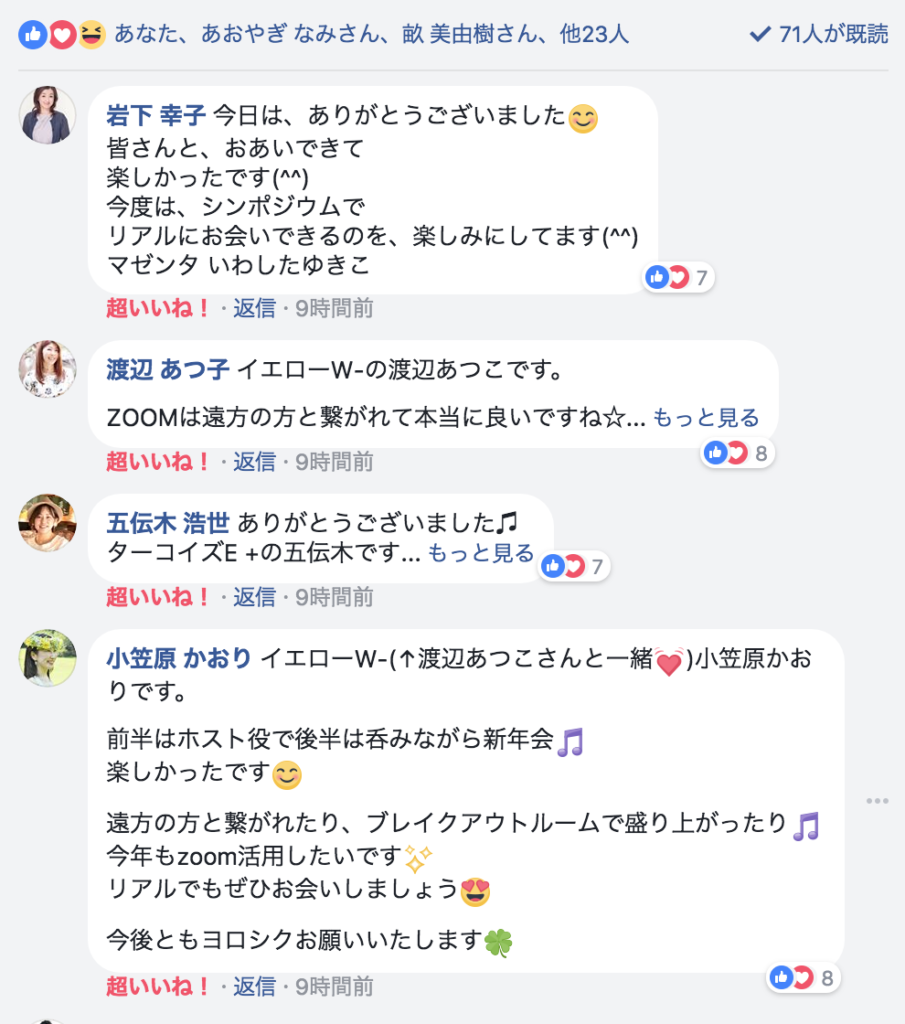Open reactions on 小笠原 かおり's comment

coord(802,977)
